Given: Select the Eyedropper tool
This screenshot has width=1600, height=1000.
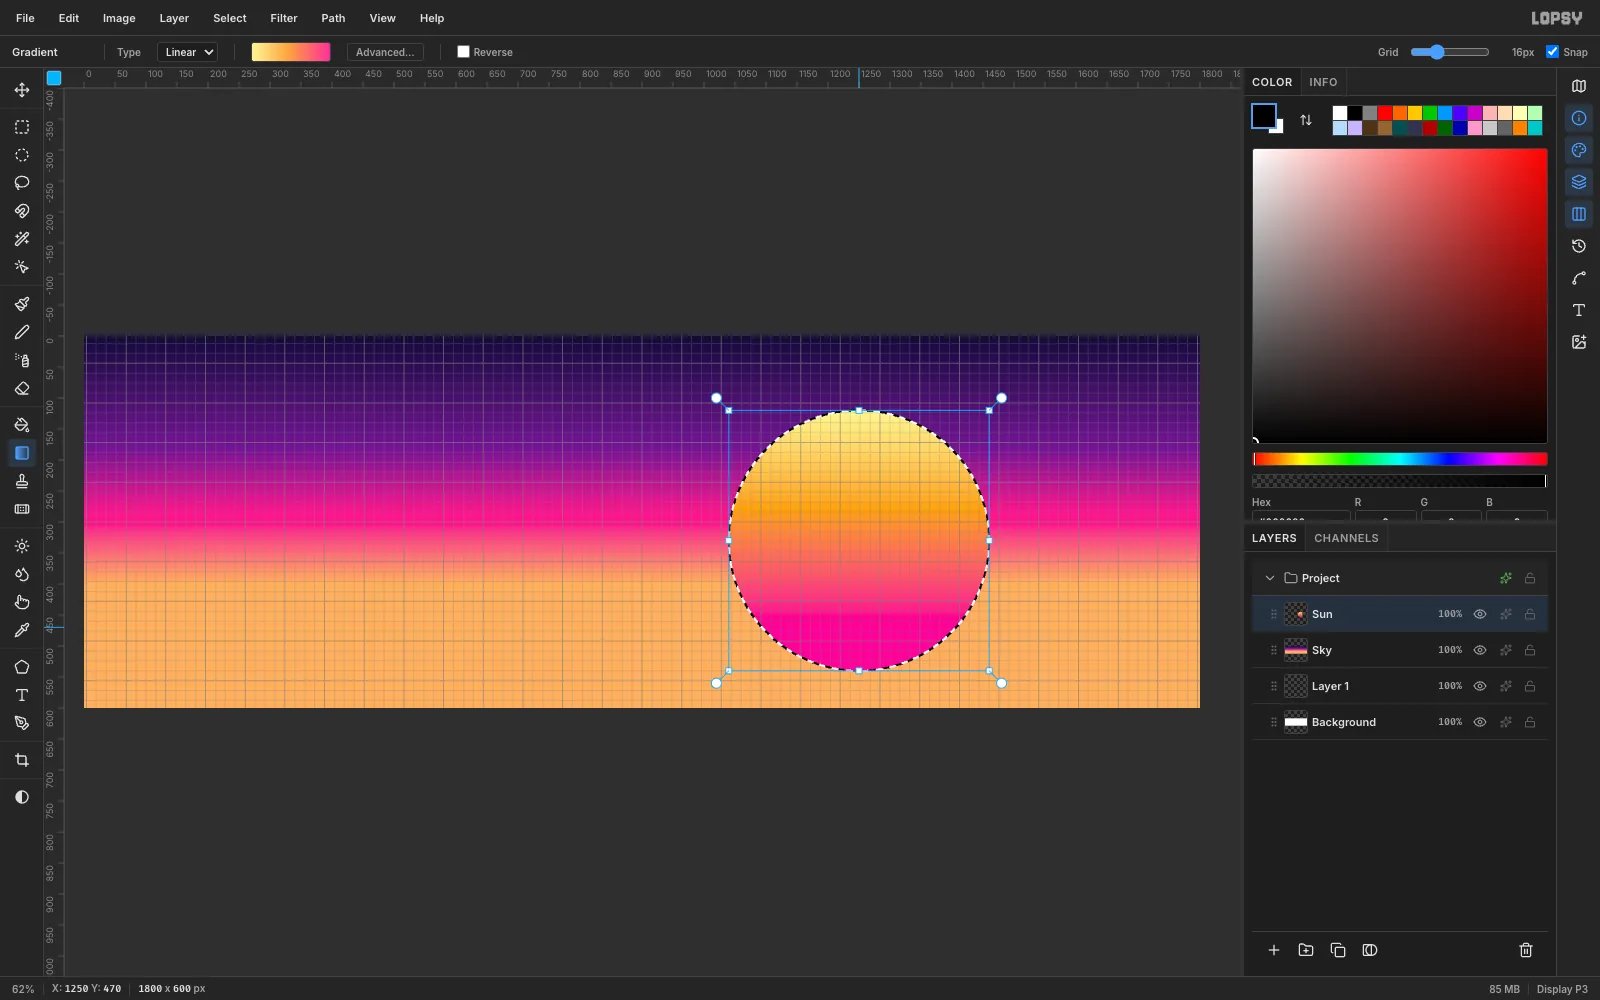Looking at the screenshot, I should (x=22, y=630).
